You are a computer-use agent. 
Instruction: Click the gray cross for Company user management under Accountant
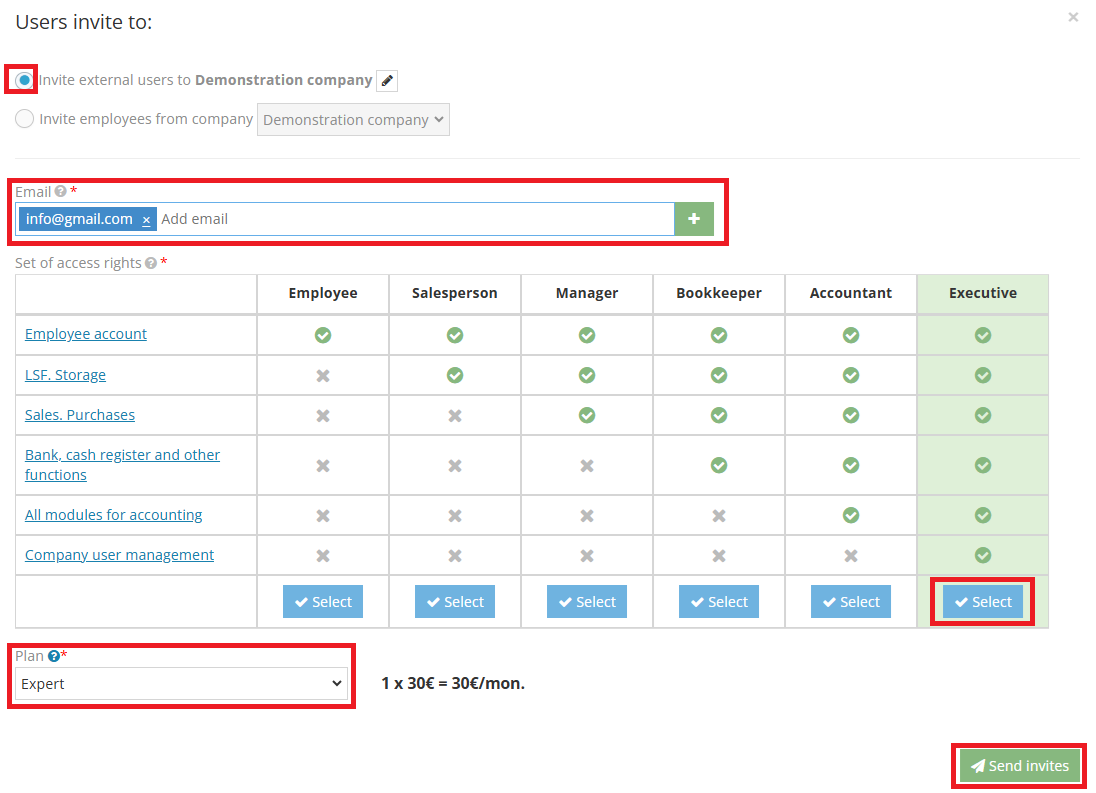[x=850, y=554]
